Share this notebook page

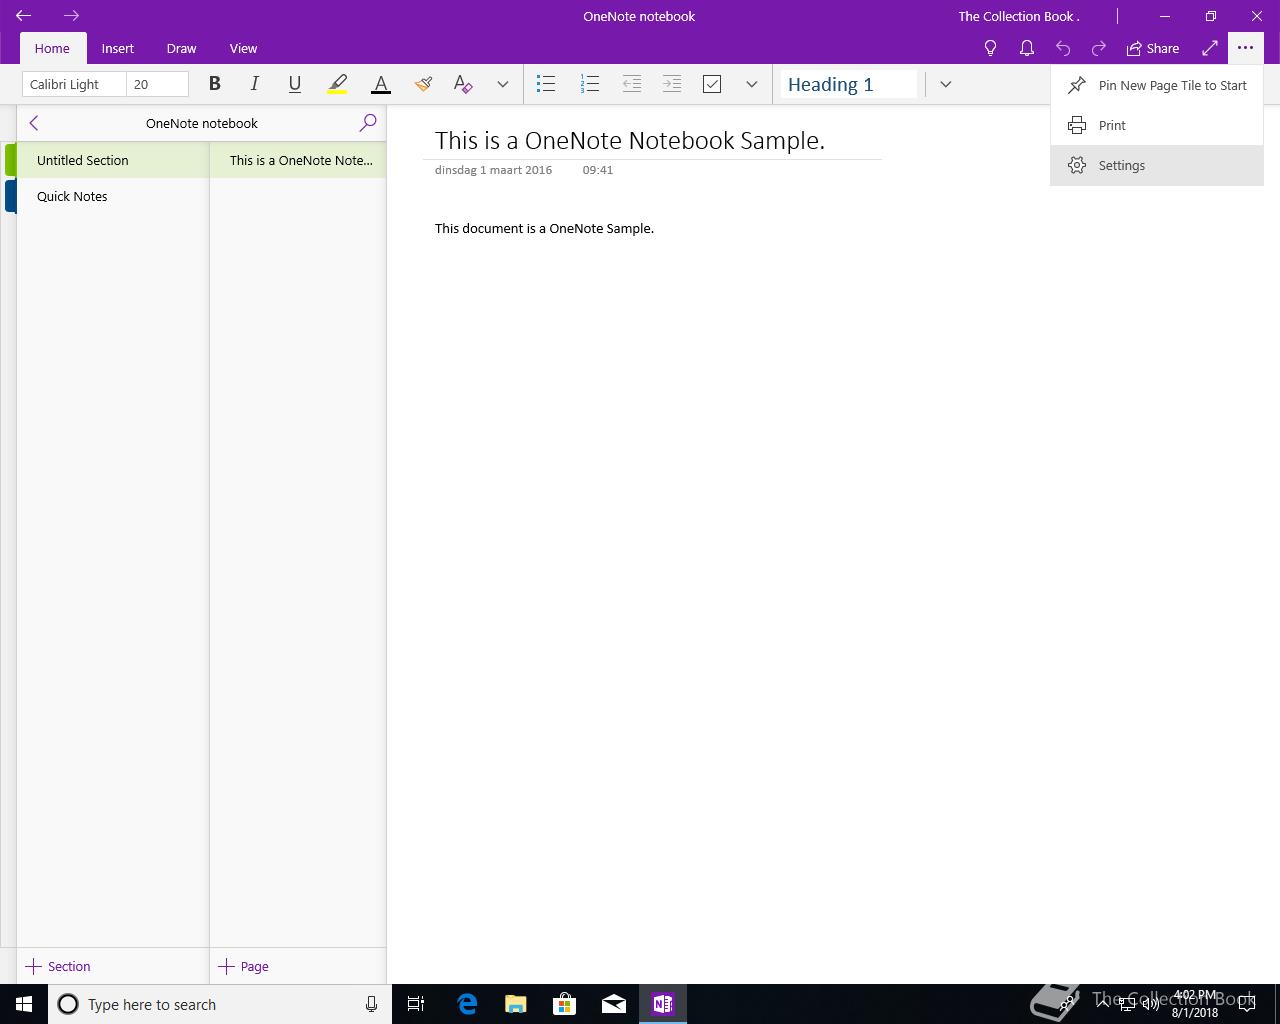click(x=1153, y=48)
